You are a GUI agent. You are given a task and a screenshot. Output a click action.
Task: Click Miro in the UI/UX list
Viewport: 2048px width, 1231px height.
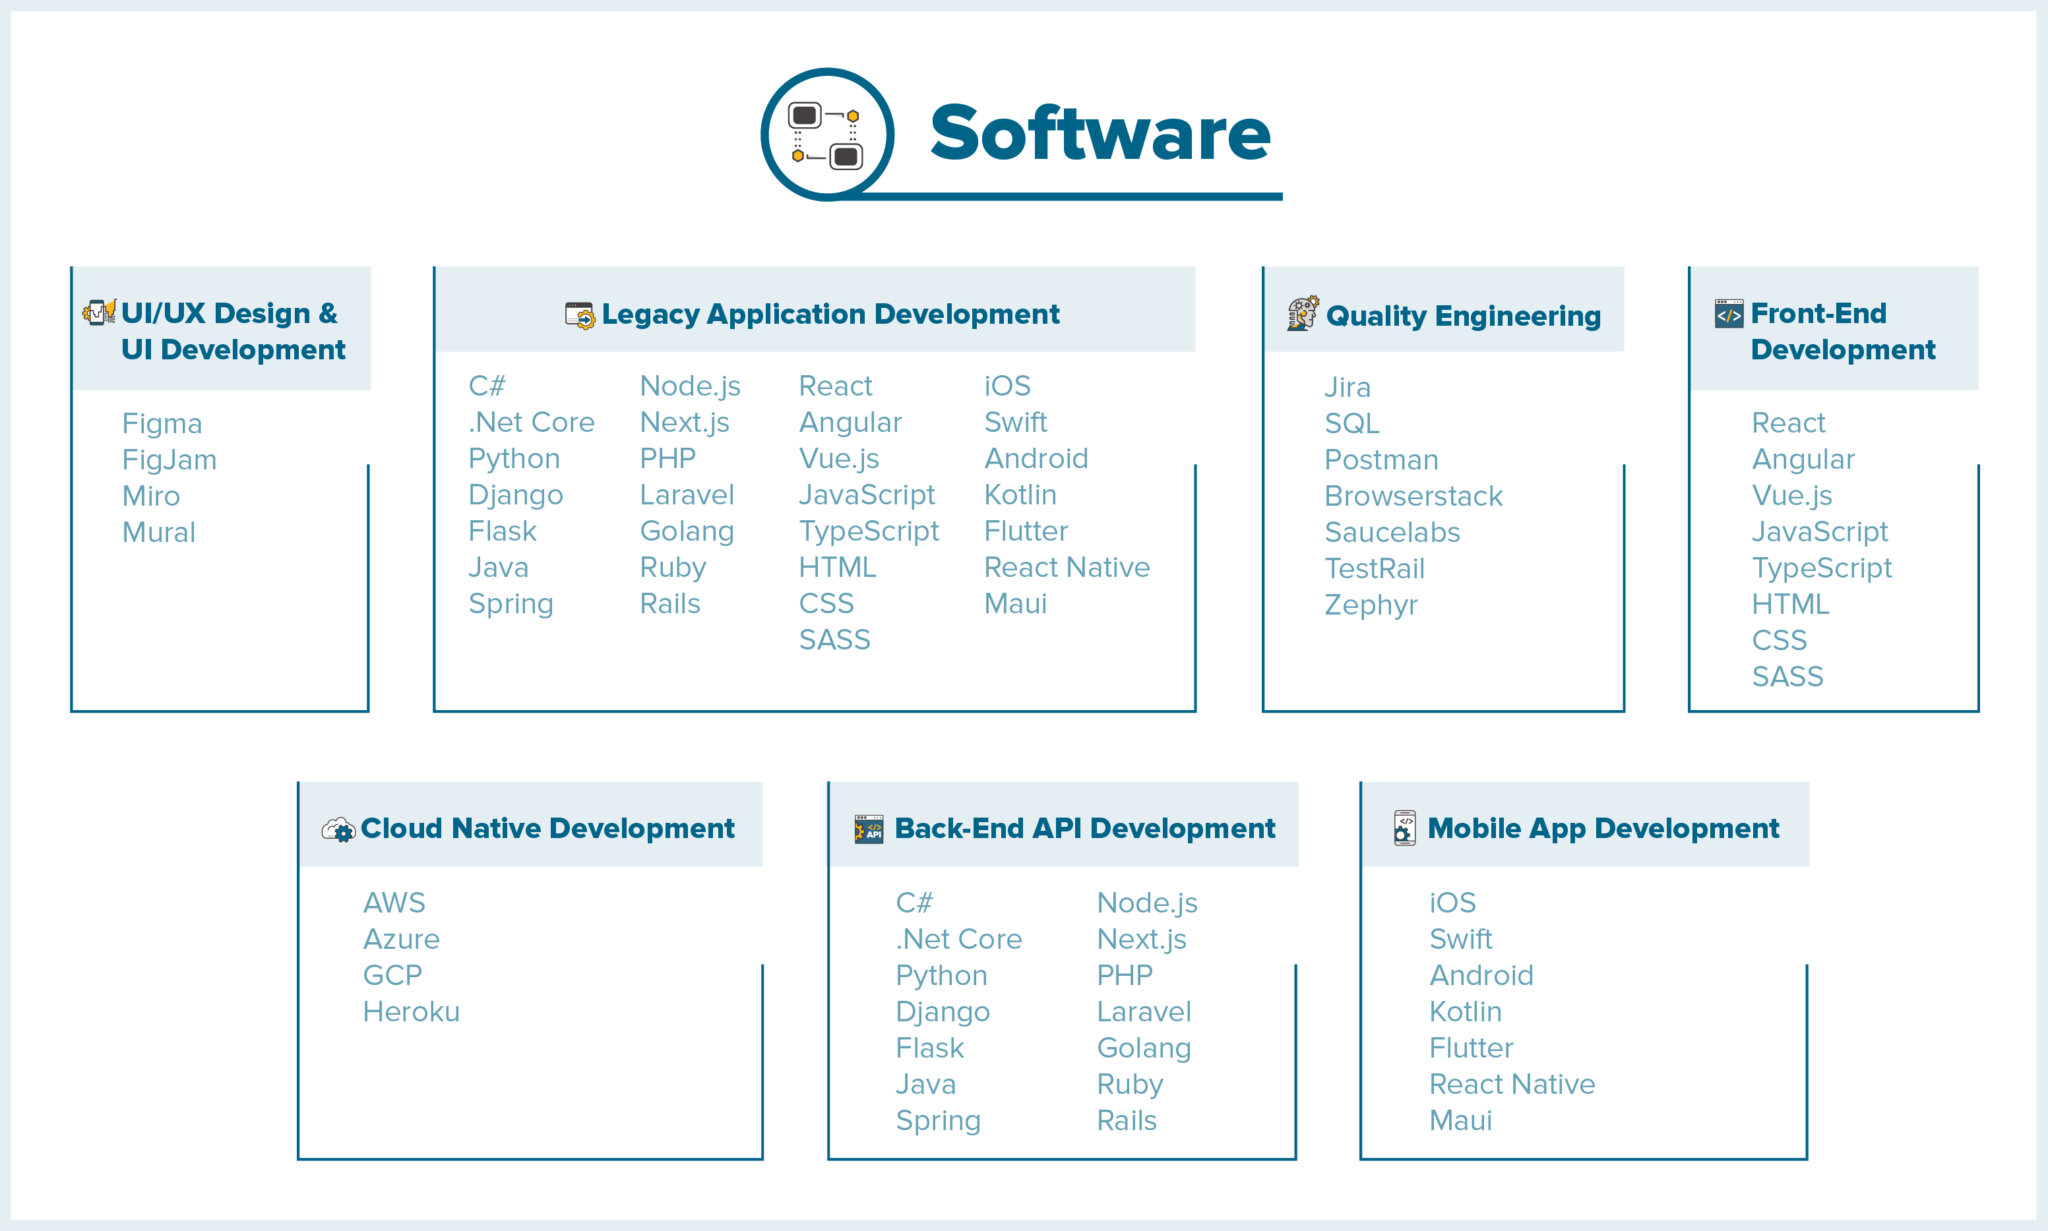[151, 496]
